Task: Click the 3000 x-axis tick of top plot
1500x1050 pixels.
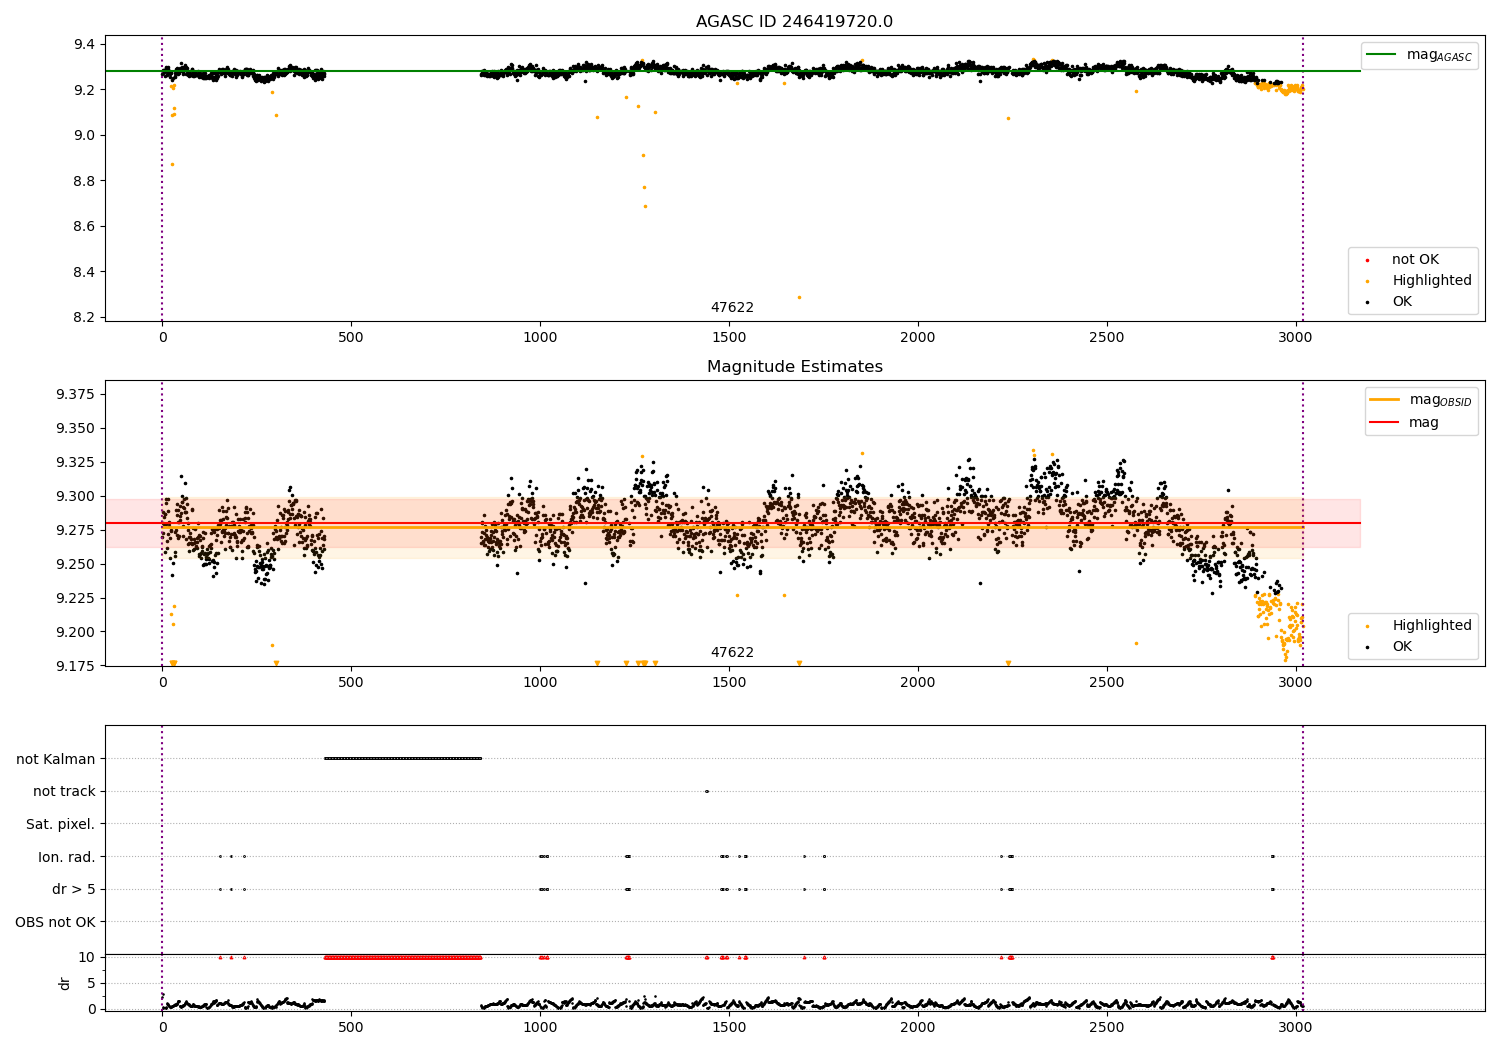Action: click(1295, 338)
